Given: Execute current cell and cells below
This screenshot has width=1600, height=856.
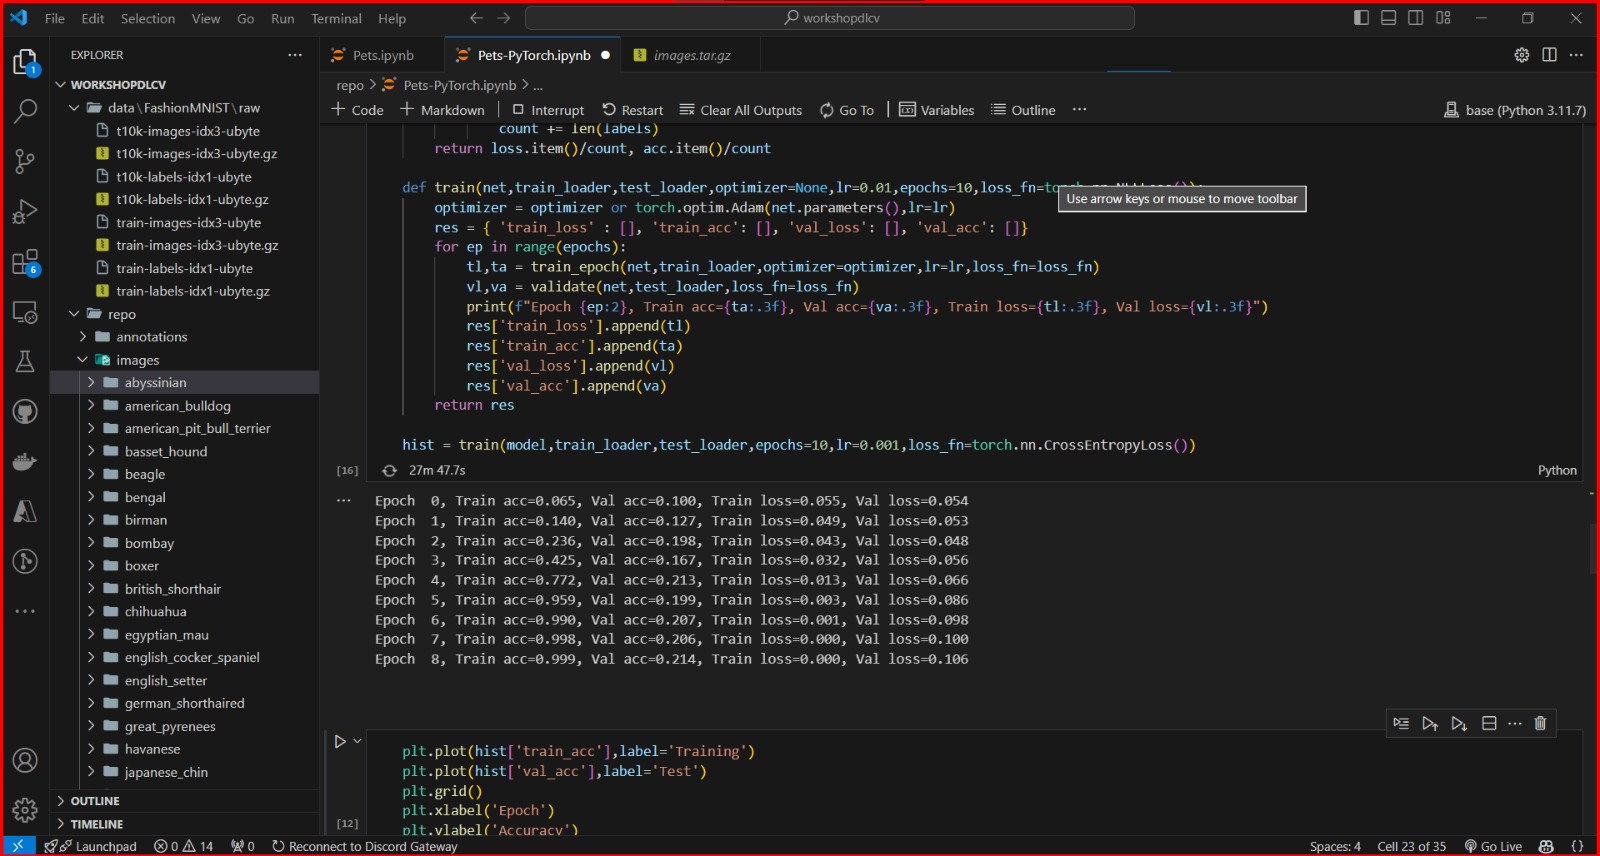Looking at the screenshot, I should click(1459, 723).
